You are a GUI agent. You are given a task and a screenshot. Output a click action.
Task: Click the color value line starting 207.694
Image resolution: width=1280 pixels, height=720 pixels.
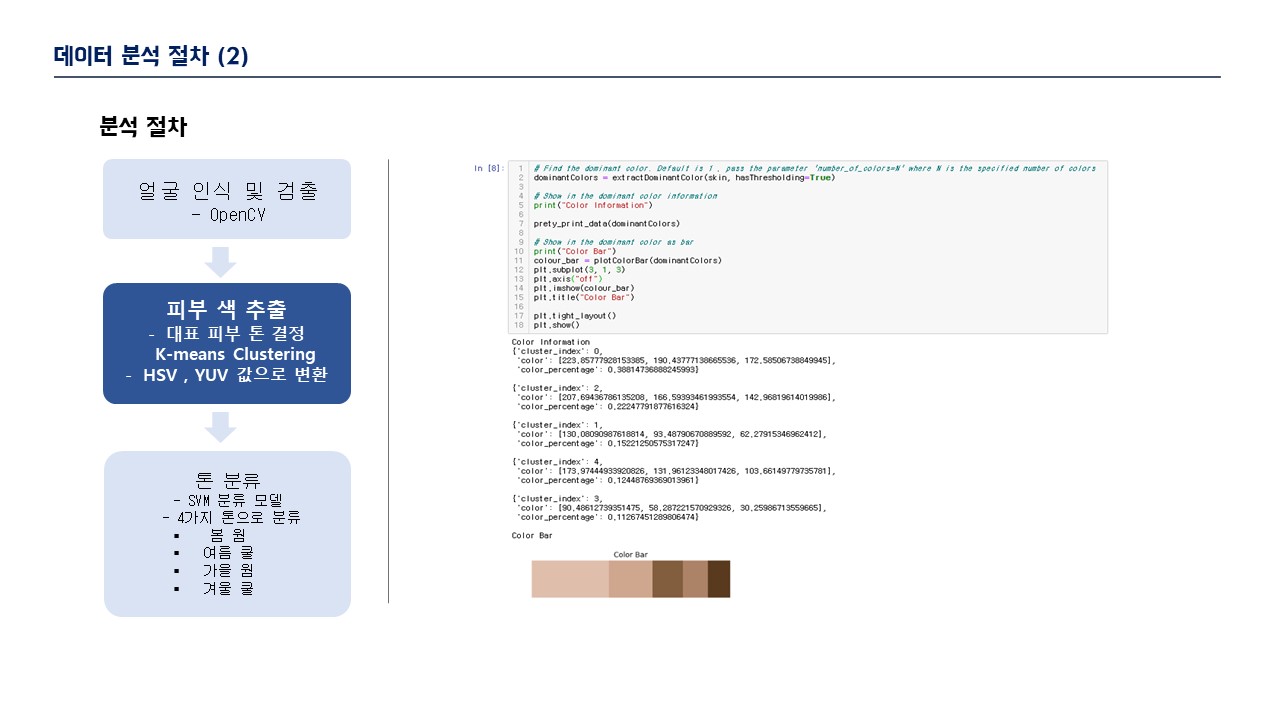[x=675, y=397]
